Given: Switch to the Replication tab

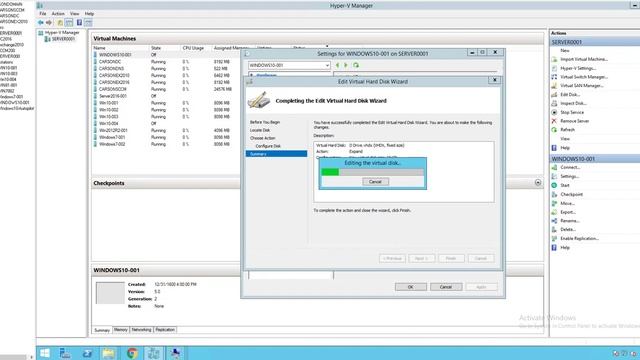Looking at the screenshot, I should (x=165, y=329).
